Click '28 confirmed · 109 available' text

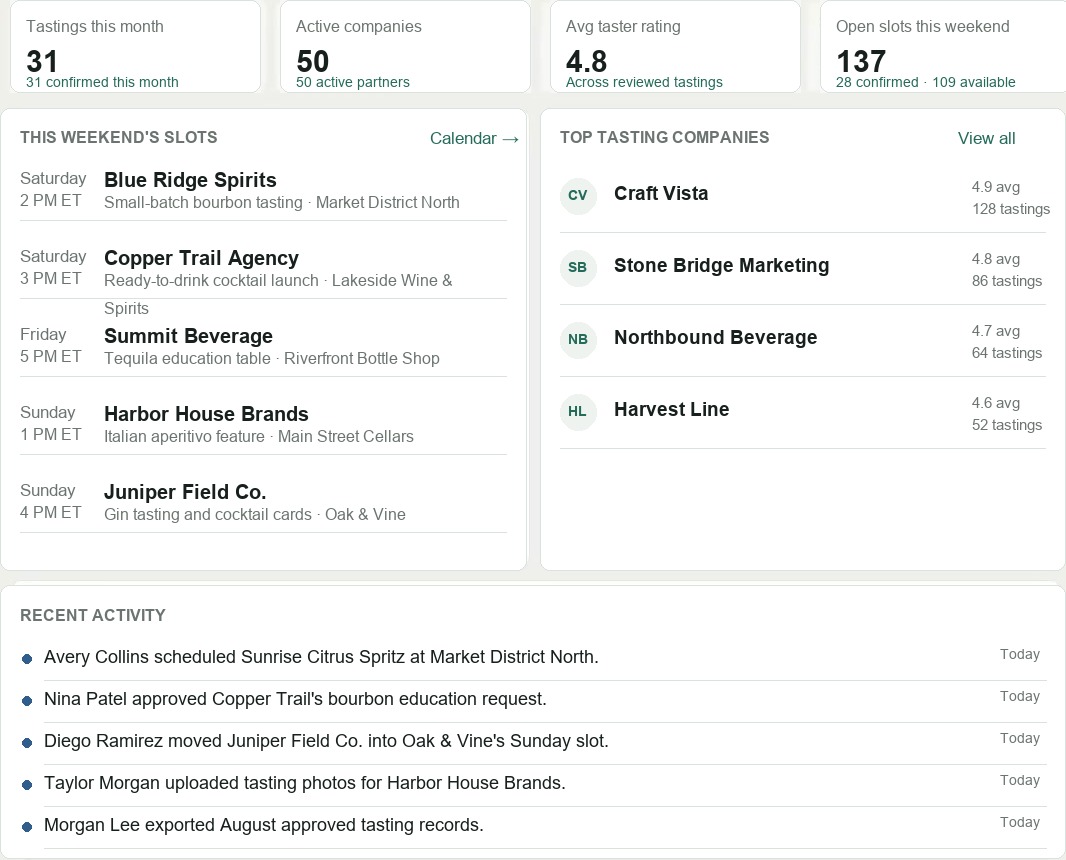(x=925, y=82)
